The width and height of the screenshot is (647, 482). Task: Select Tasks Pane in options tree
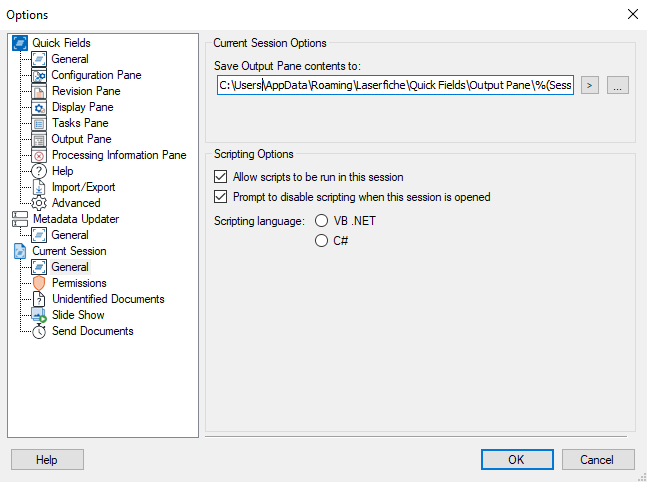tap(80, 123)
